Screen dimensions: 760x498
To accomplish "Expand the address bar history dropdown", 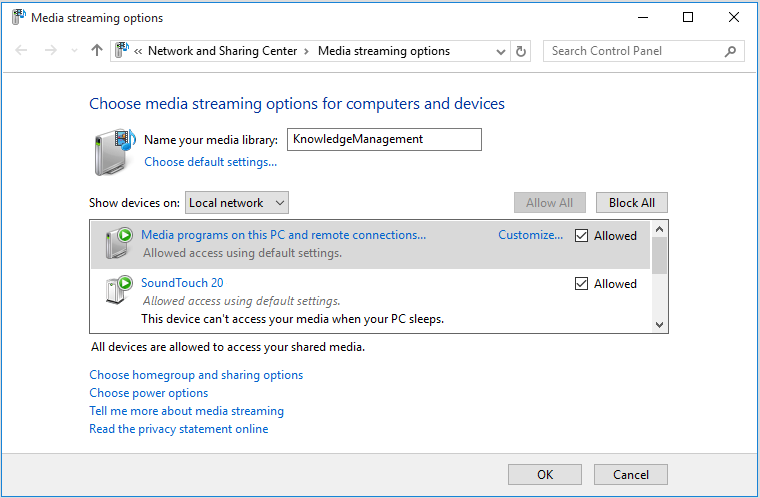I will (500, 51).
